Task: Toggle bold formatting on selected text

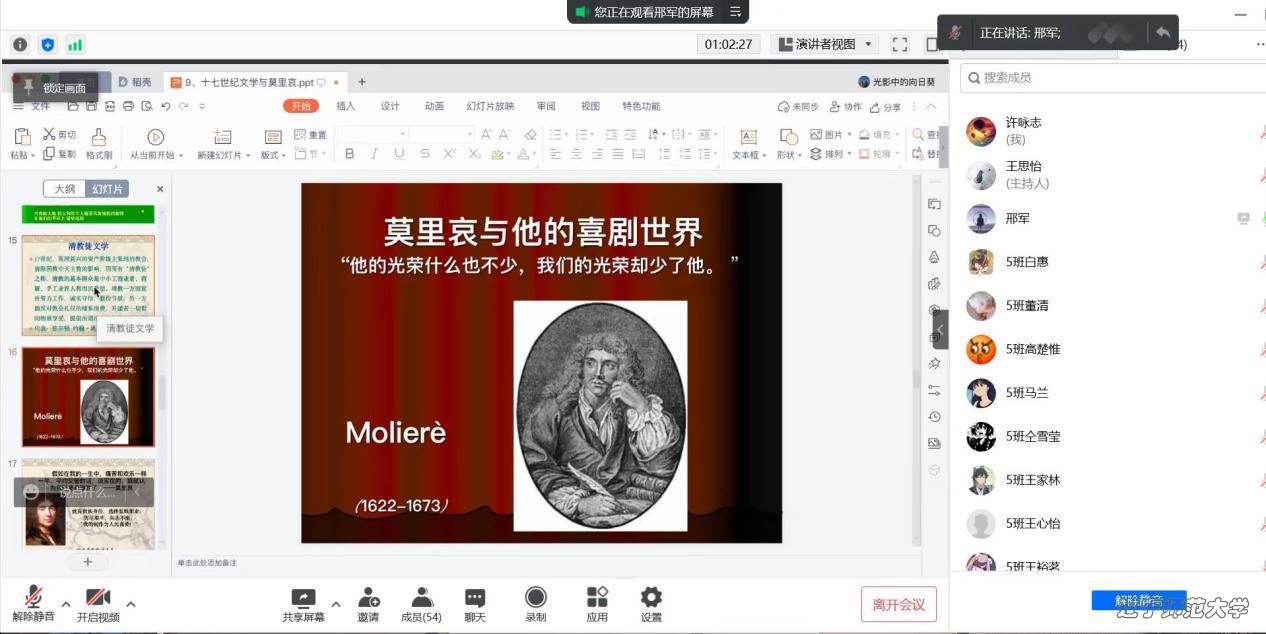Action: point(349,152)
